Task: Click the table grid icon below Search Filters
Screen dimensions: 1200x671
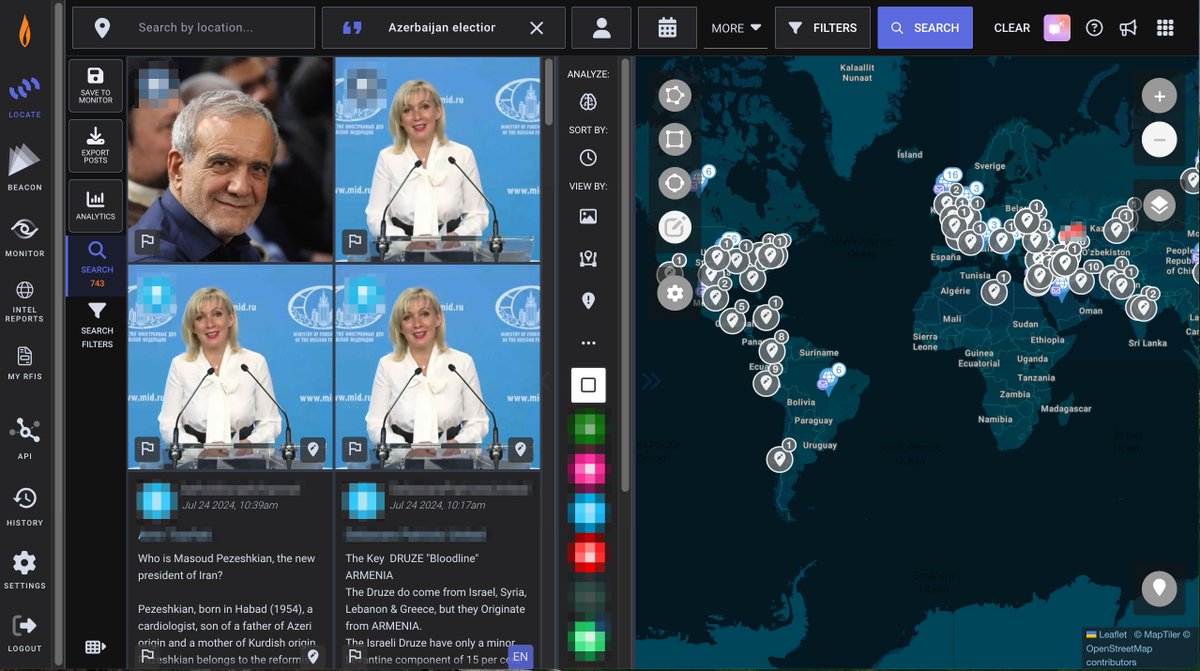Action: (96, 647)
